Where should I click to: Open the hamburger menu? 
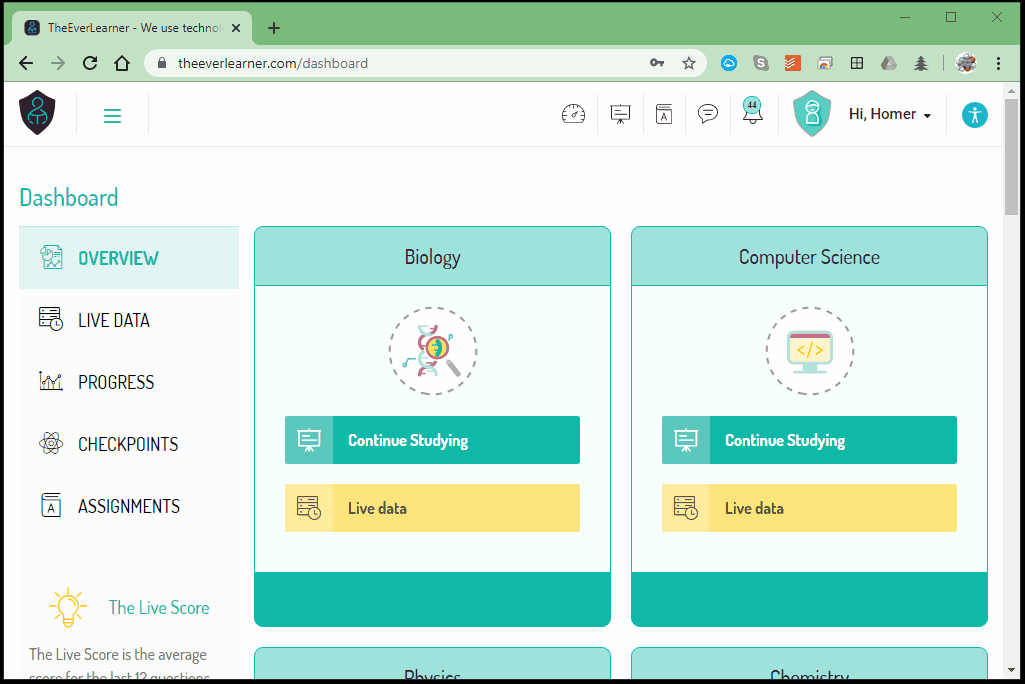pyautogui.click(x=112, y=116)
